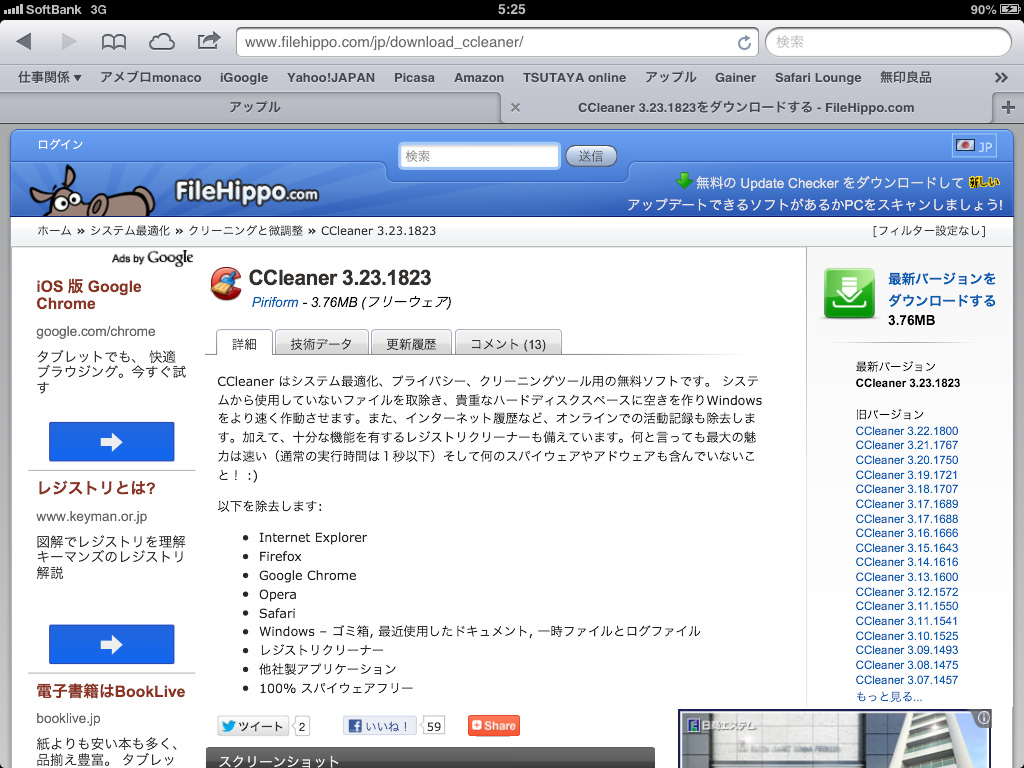Click the green Update Checker arrow icon

[684, 181]
